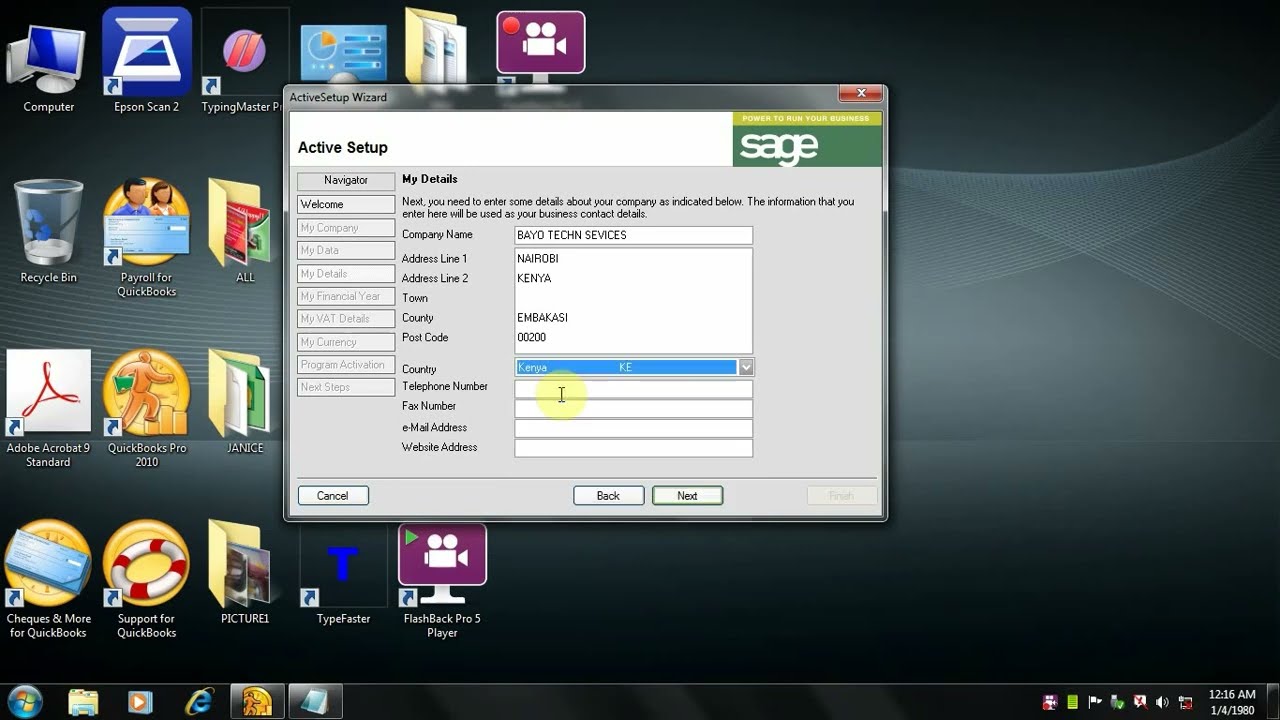
Task: Select My Financial Year step in sidebar
Action: point(346,296)
